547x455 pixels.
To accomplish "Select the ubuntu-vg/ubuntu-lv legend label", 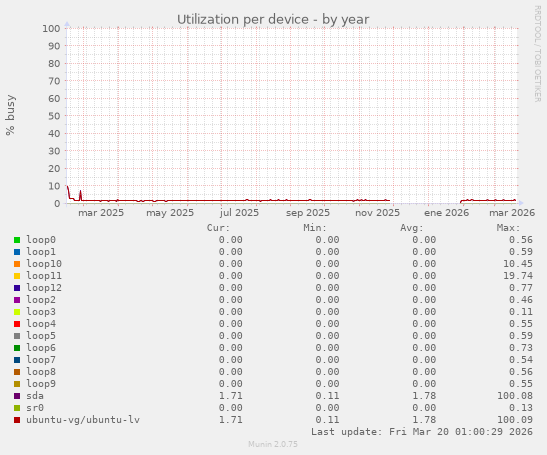I will [83, 420].
